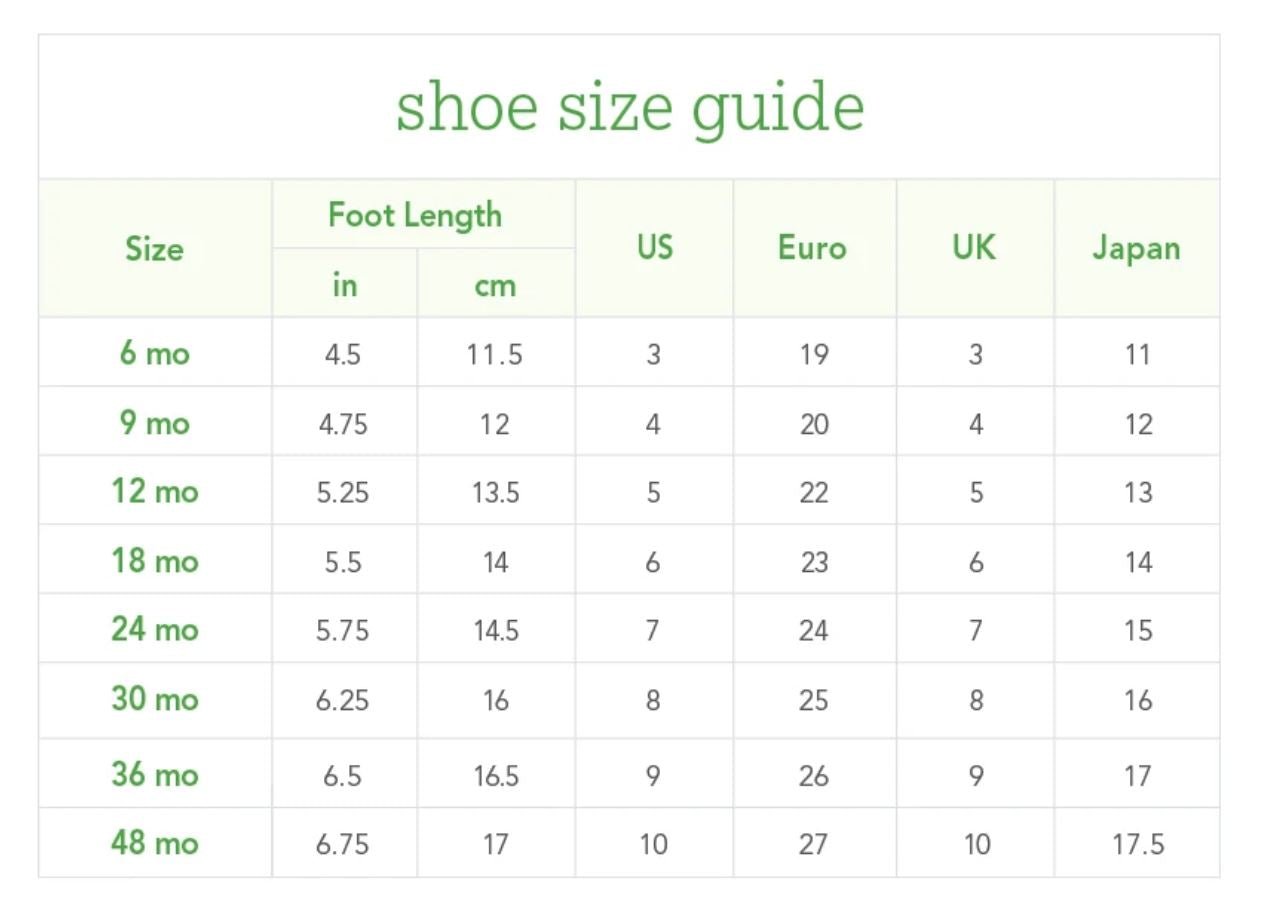This screenshot has height=919, width=1264.
Task: Select the US column header
Action: [x=654, y=247]
